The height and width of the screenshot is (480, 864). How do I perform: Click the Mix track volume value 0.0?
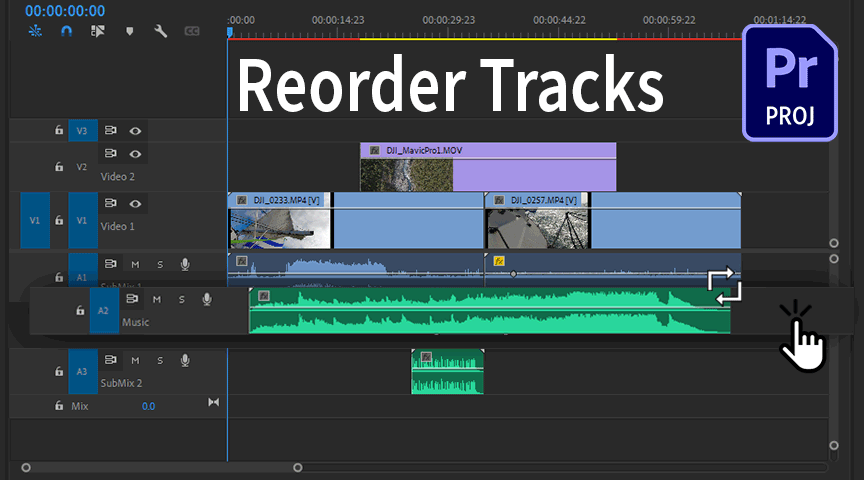click(148, 407)
